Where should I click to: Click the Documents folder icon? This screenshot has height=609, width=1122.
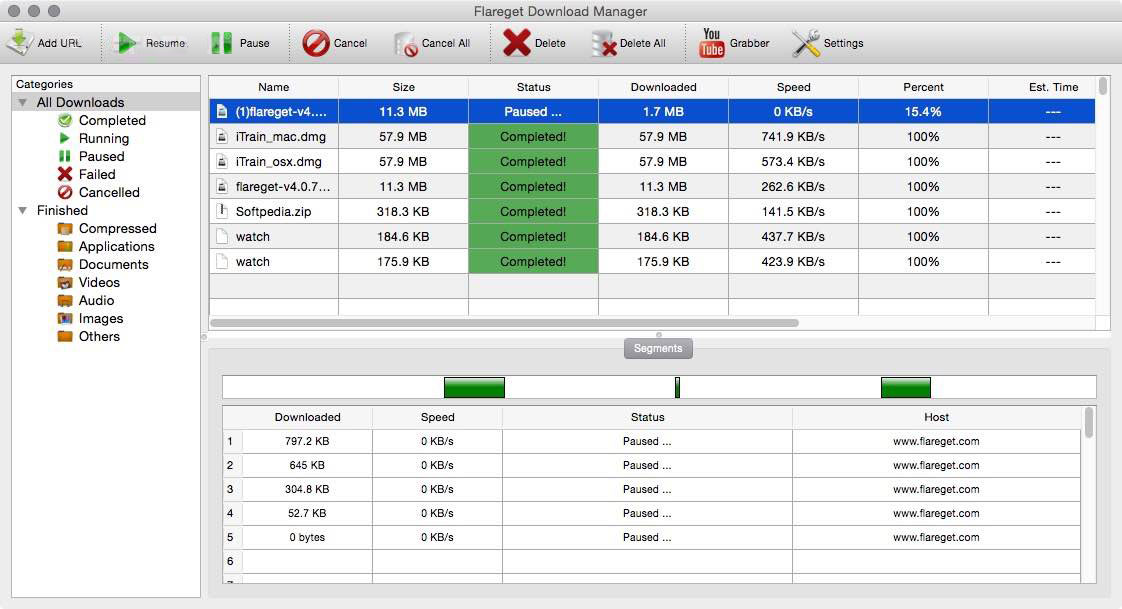65,264
